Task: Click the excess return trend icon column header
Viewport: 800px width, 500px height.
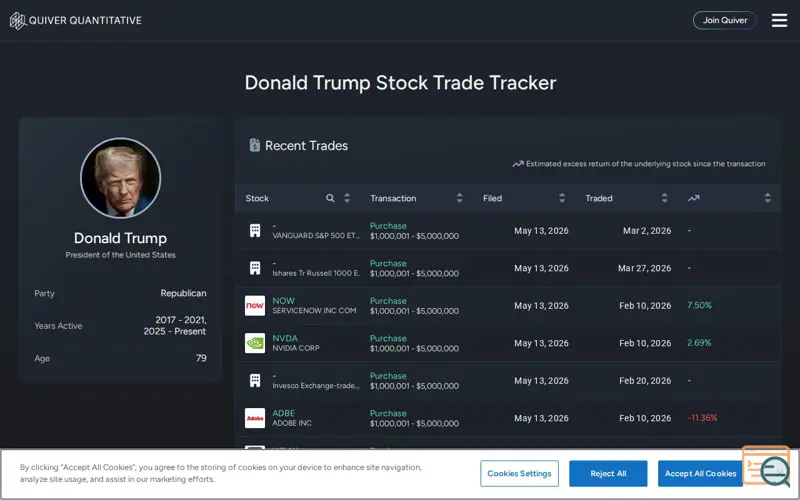Action: coord(693,198)
